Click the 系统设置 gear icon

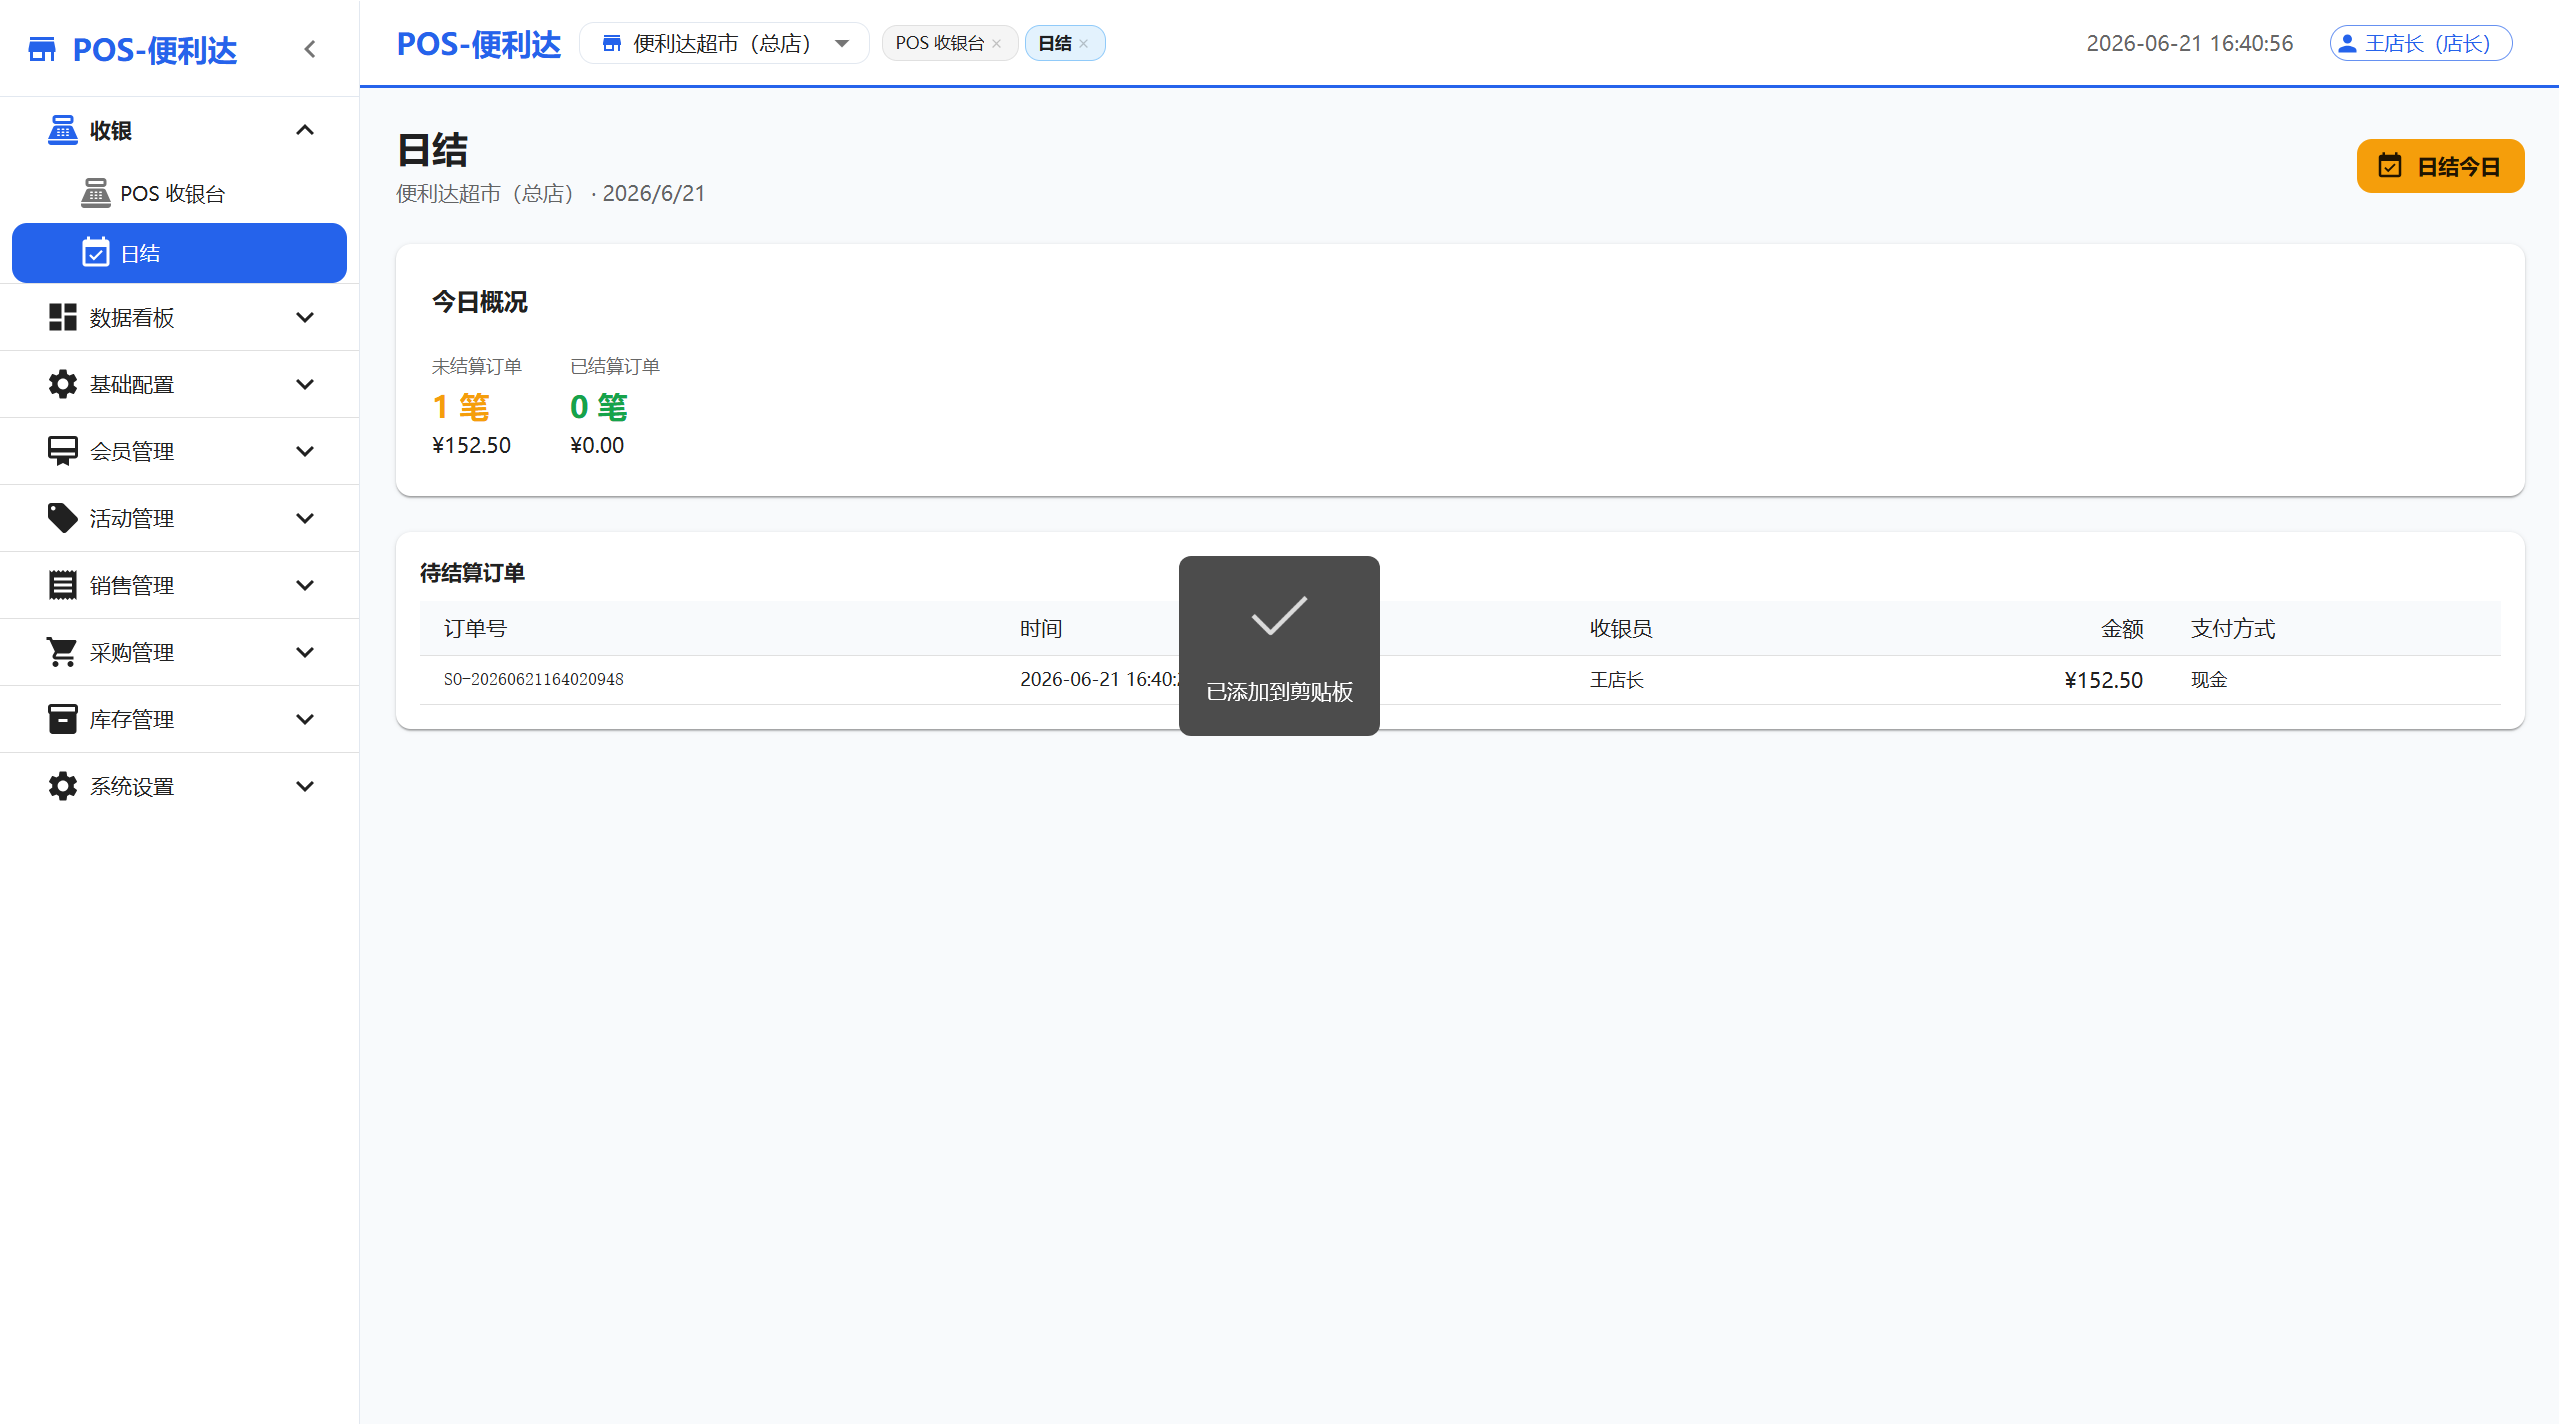pyautogui.click(x=63, y=786)
